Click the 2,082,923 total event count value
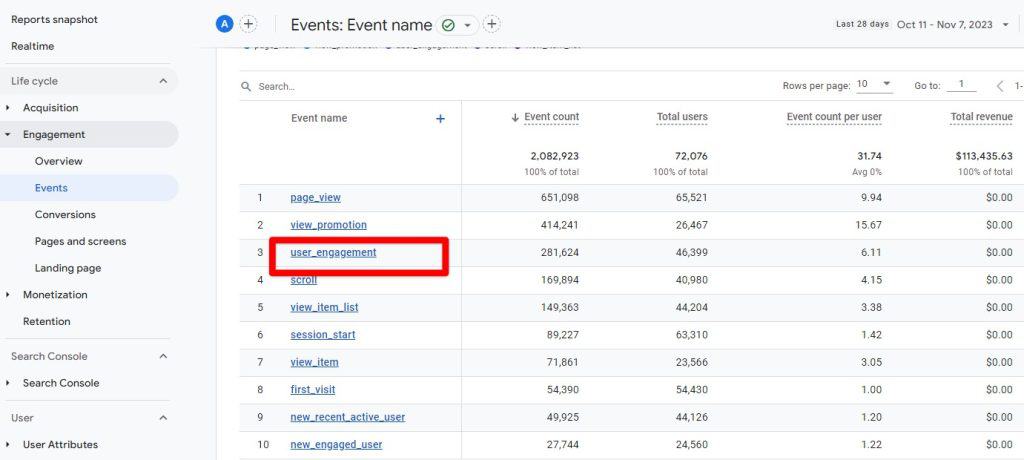Viewport: 1024px width, 460px height. 554,156
